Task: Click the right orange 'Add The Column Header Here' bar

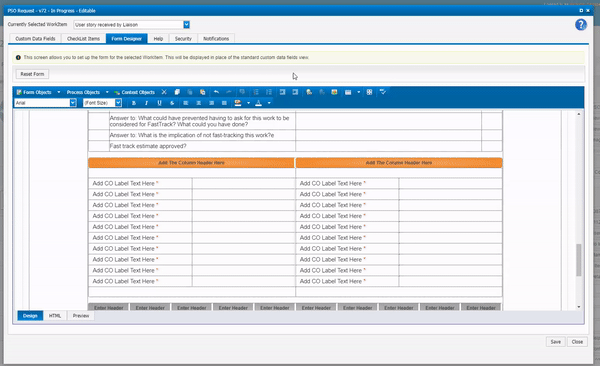Action: pyautogui.click(x=399, y=163)
